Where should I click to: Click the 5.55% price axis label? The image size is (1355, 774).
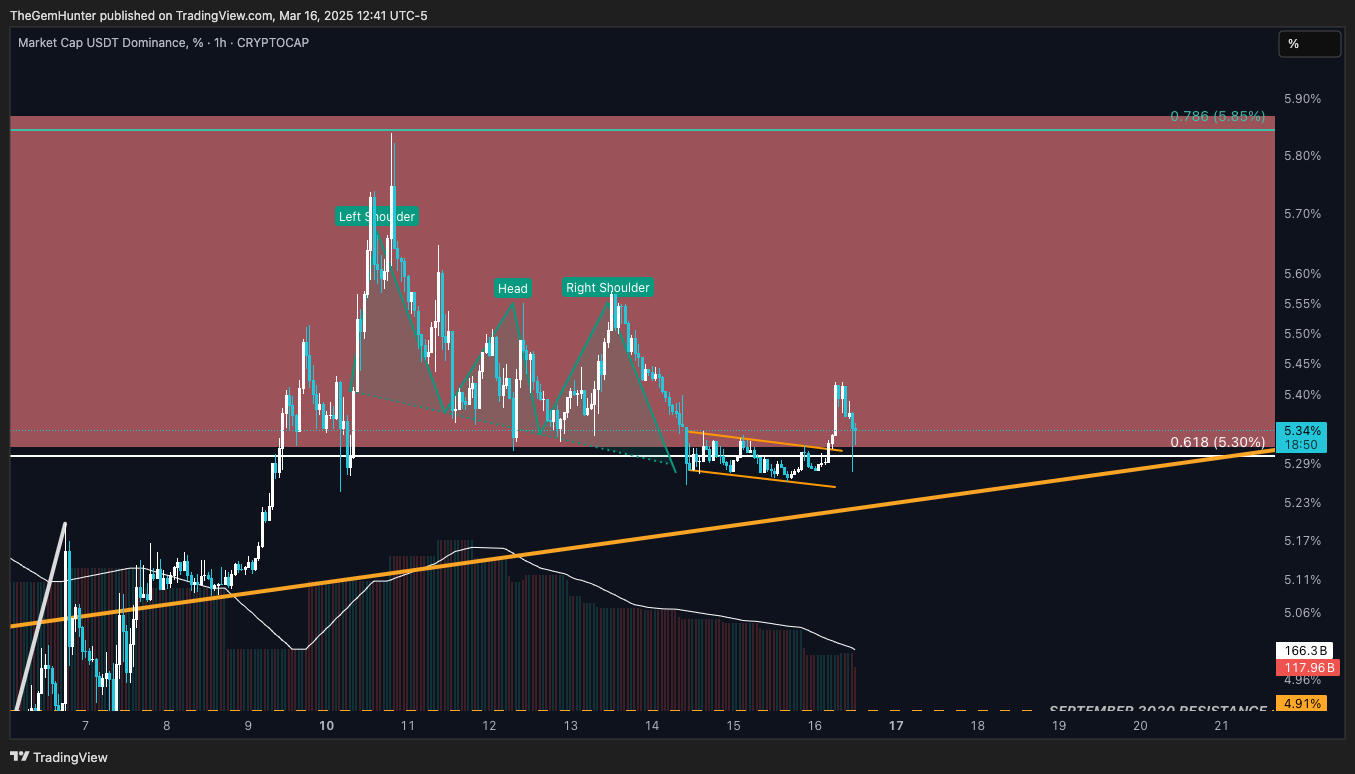(1302, 303)
